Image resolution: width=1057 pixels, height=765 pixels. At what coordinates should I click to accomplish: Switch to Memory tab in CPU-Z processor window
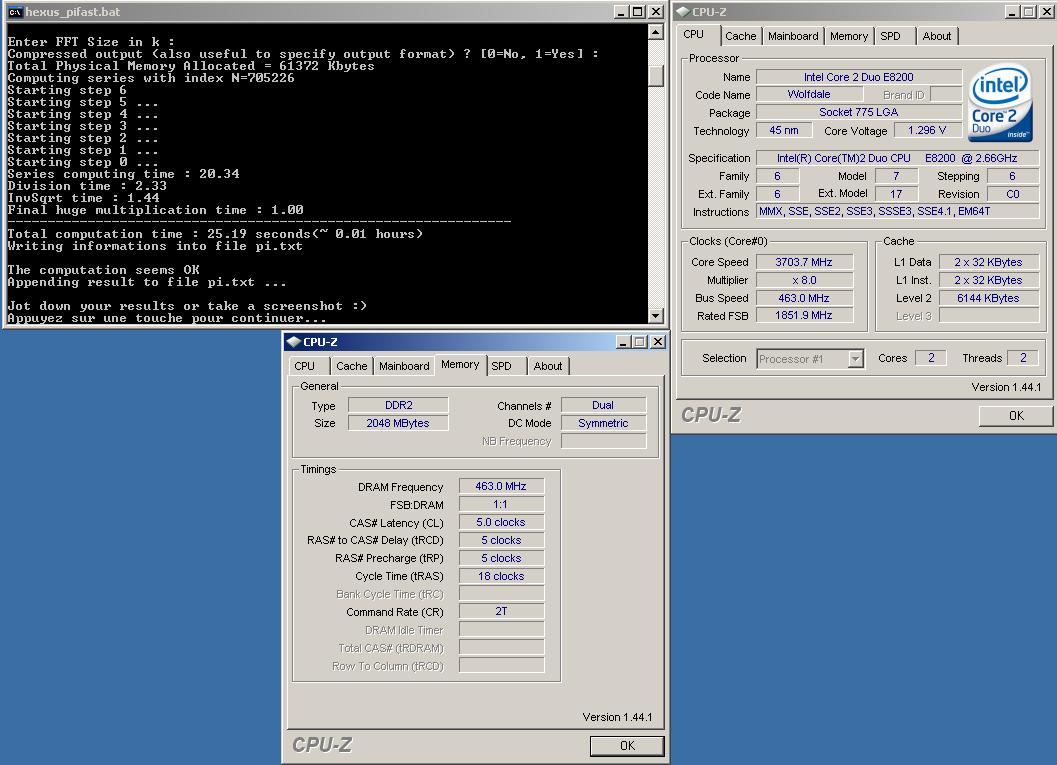(x=849, y=36)
